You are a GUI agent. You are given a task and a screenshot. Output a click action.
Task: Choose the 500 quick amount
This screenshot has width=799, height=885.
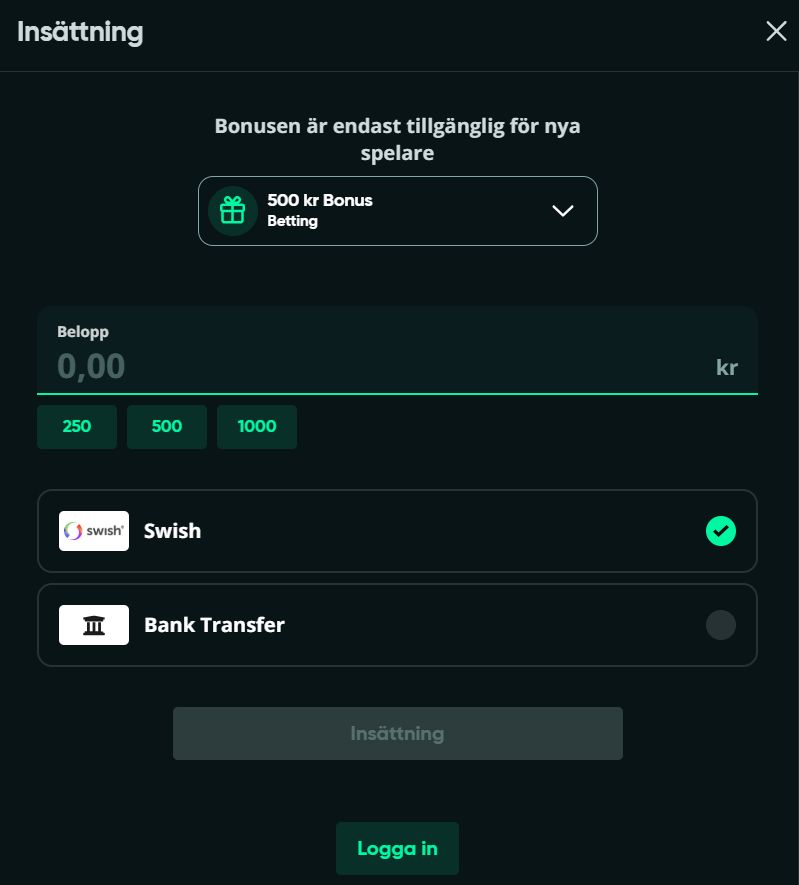pos(166,427)
